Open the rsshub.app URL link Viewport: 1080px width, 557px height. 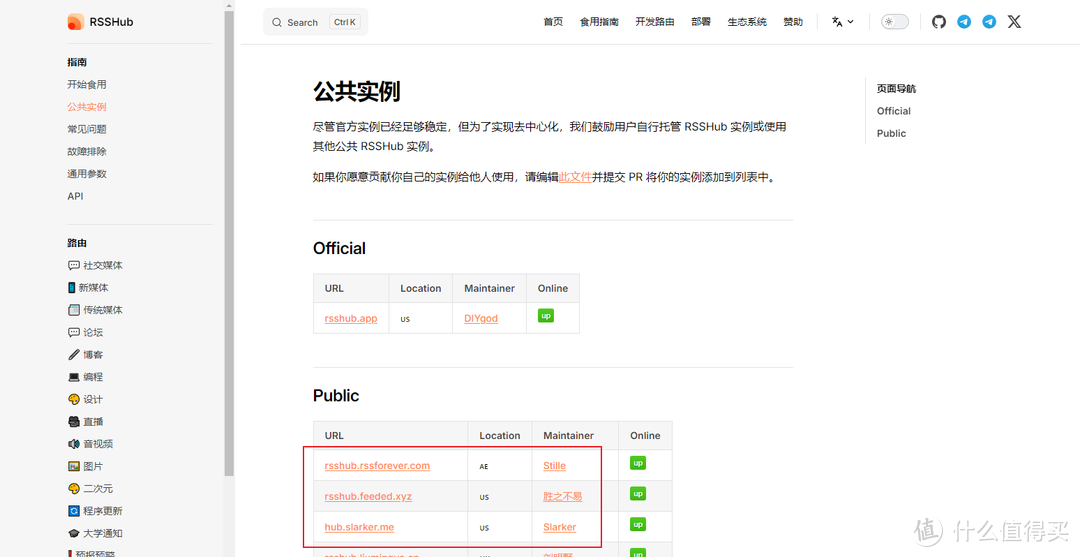point(351,318)
